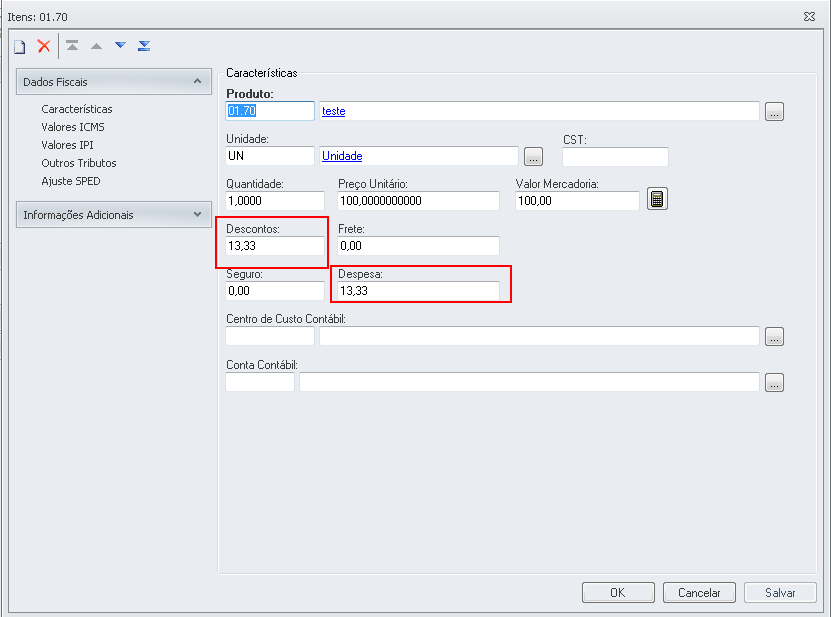The image size is (831, 617).
Task: Click the OK button
Action: pyautogui.click(x=618, y=593)
